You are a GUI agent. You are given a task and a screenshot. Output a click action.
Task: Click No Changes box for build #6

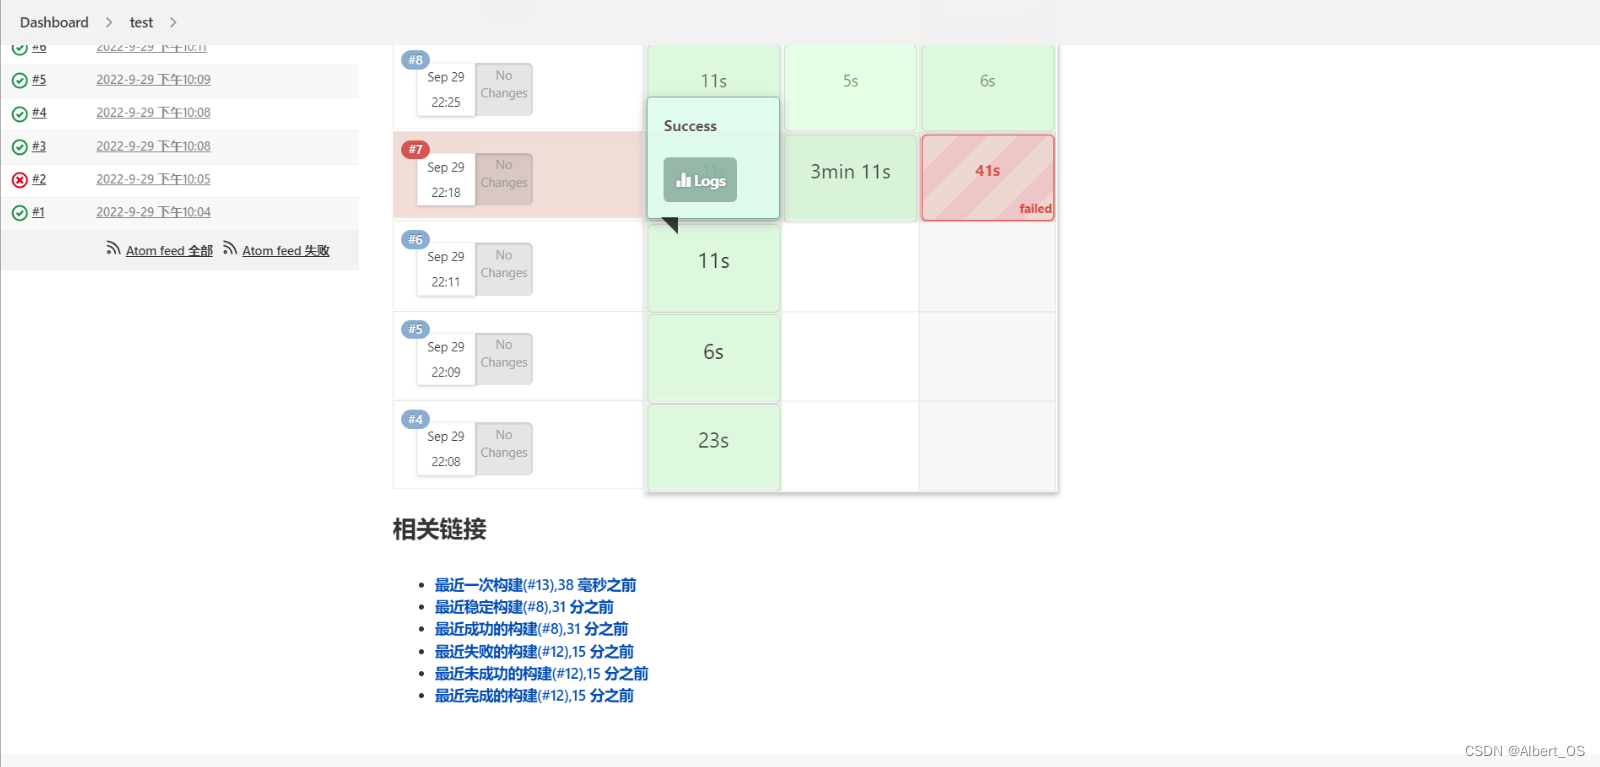503,269
